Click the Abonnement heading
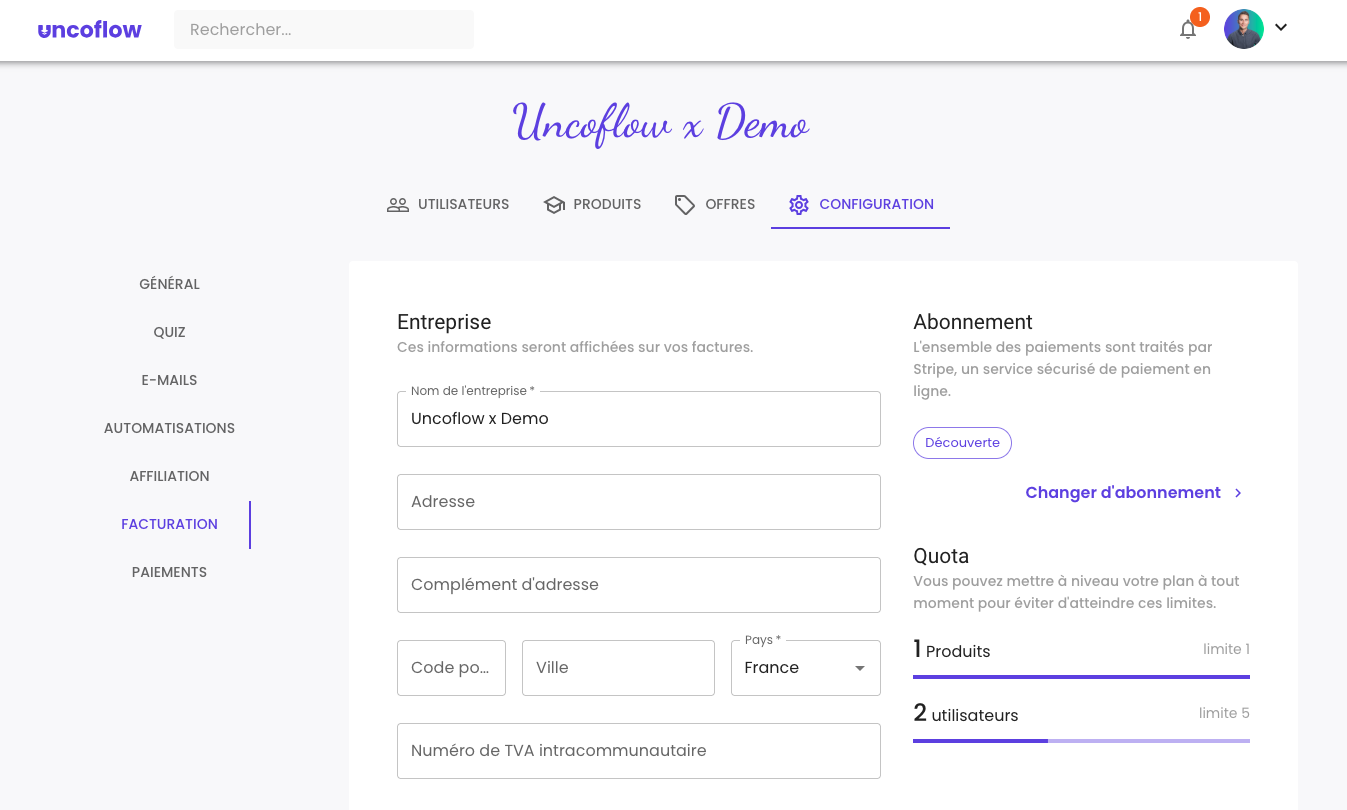 click(x=973, y=322)
